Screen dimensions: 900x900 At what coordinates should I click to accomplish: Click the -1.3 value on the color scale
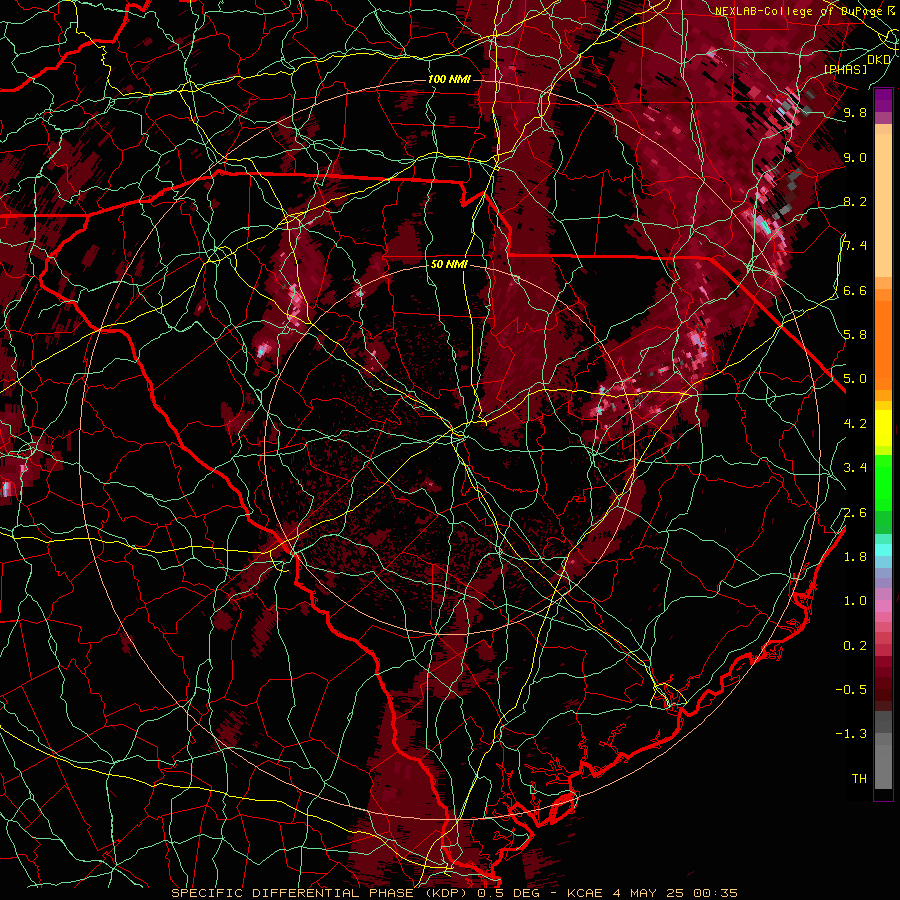(x=851, y=734)
